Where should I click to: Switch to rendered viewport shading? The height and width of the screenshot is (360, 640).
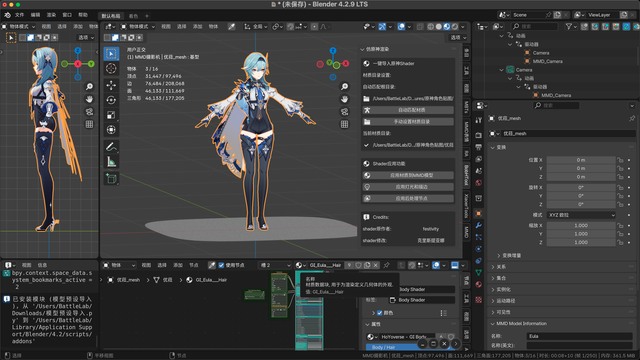(455, 27)
